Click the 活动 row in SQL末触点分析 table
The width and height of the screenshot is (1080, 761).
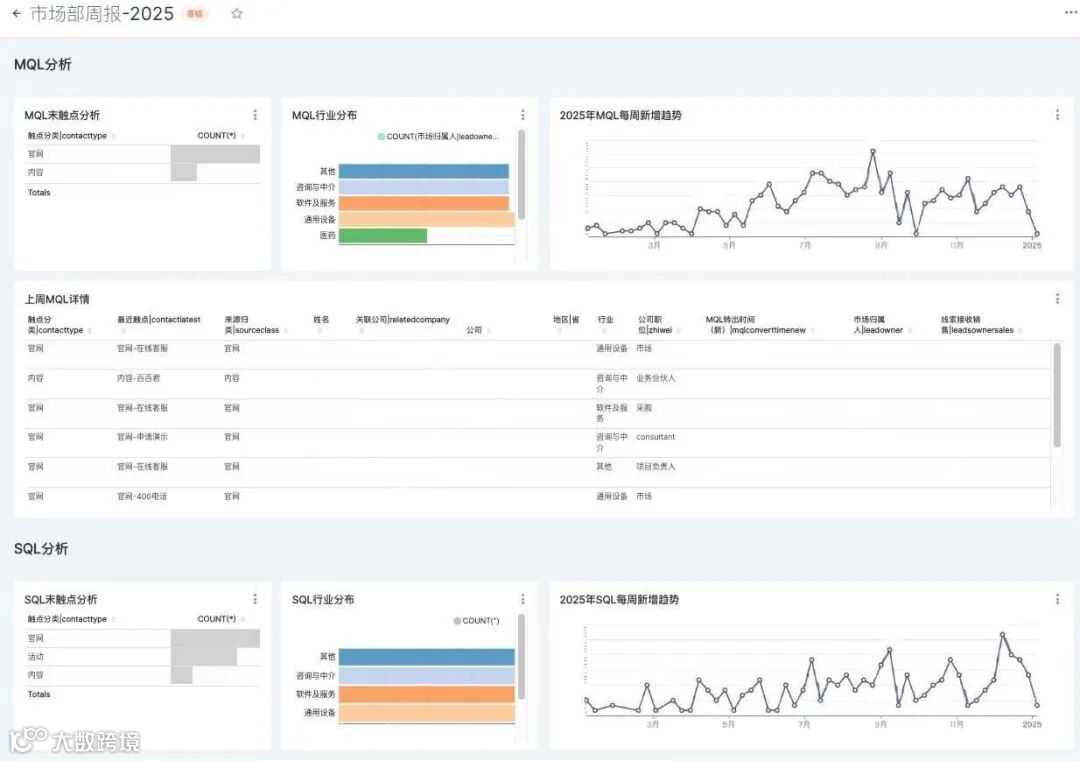click(x=143, y=656)
